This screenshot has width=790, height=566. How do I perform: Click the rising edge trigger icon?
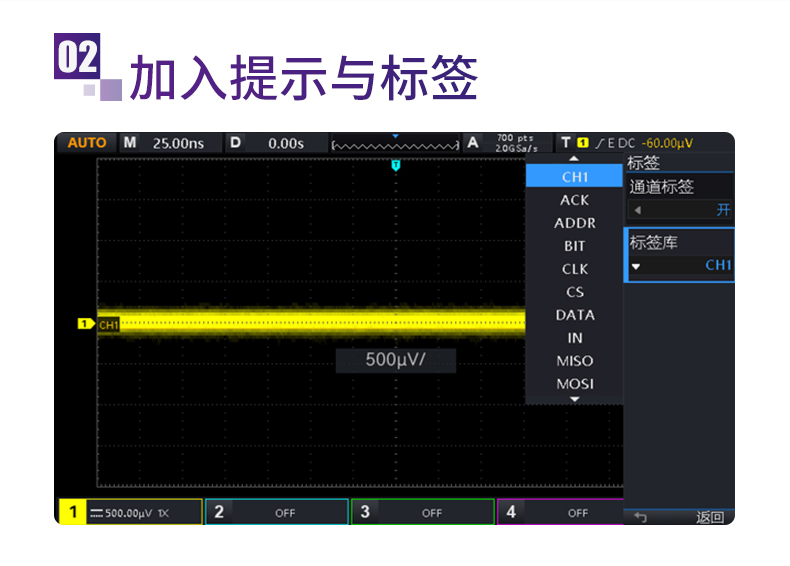600,144
